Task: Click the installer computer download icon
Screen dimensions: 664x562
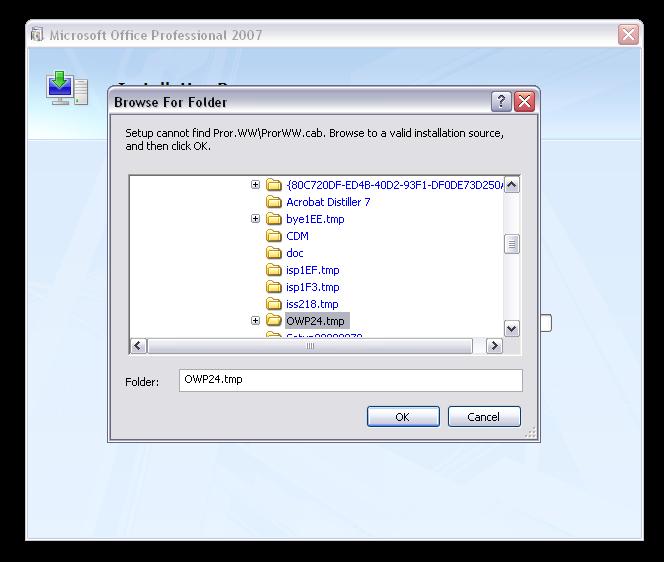Action: click(67, 88)
